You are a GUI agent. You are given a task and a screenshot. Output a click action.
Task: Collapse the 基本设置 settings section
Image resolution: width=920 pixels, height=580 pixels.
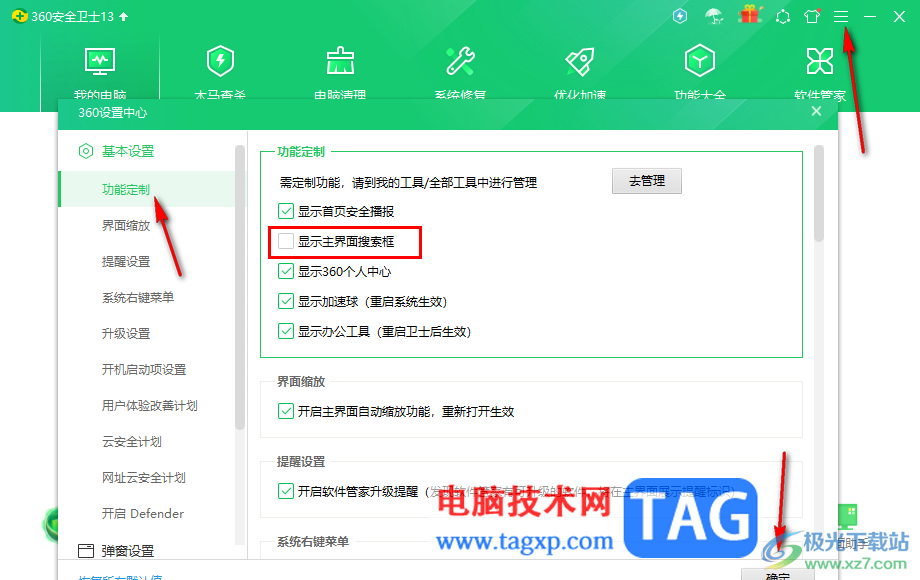pyautogui.click(x=128, y=150)
